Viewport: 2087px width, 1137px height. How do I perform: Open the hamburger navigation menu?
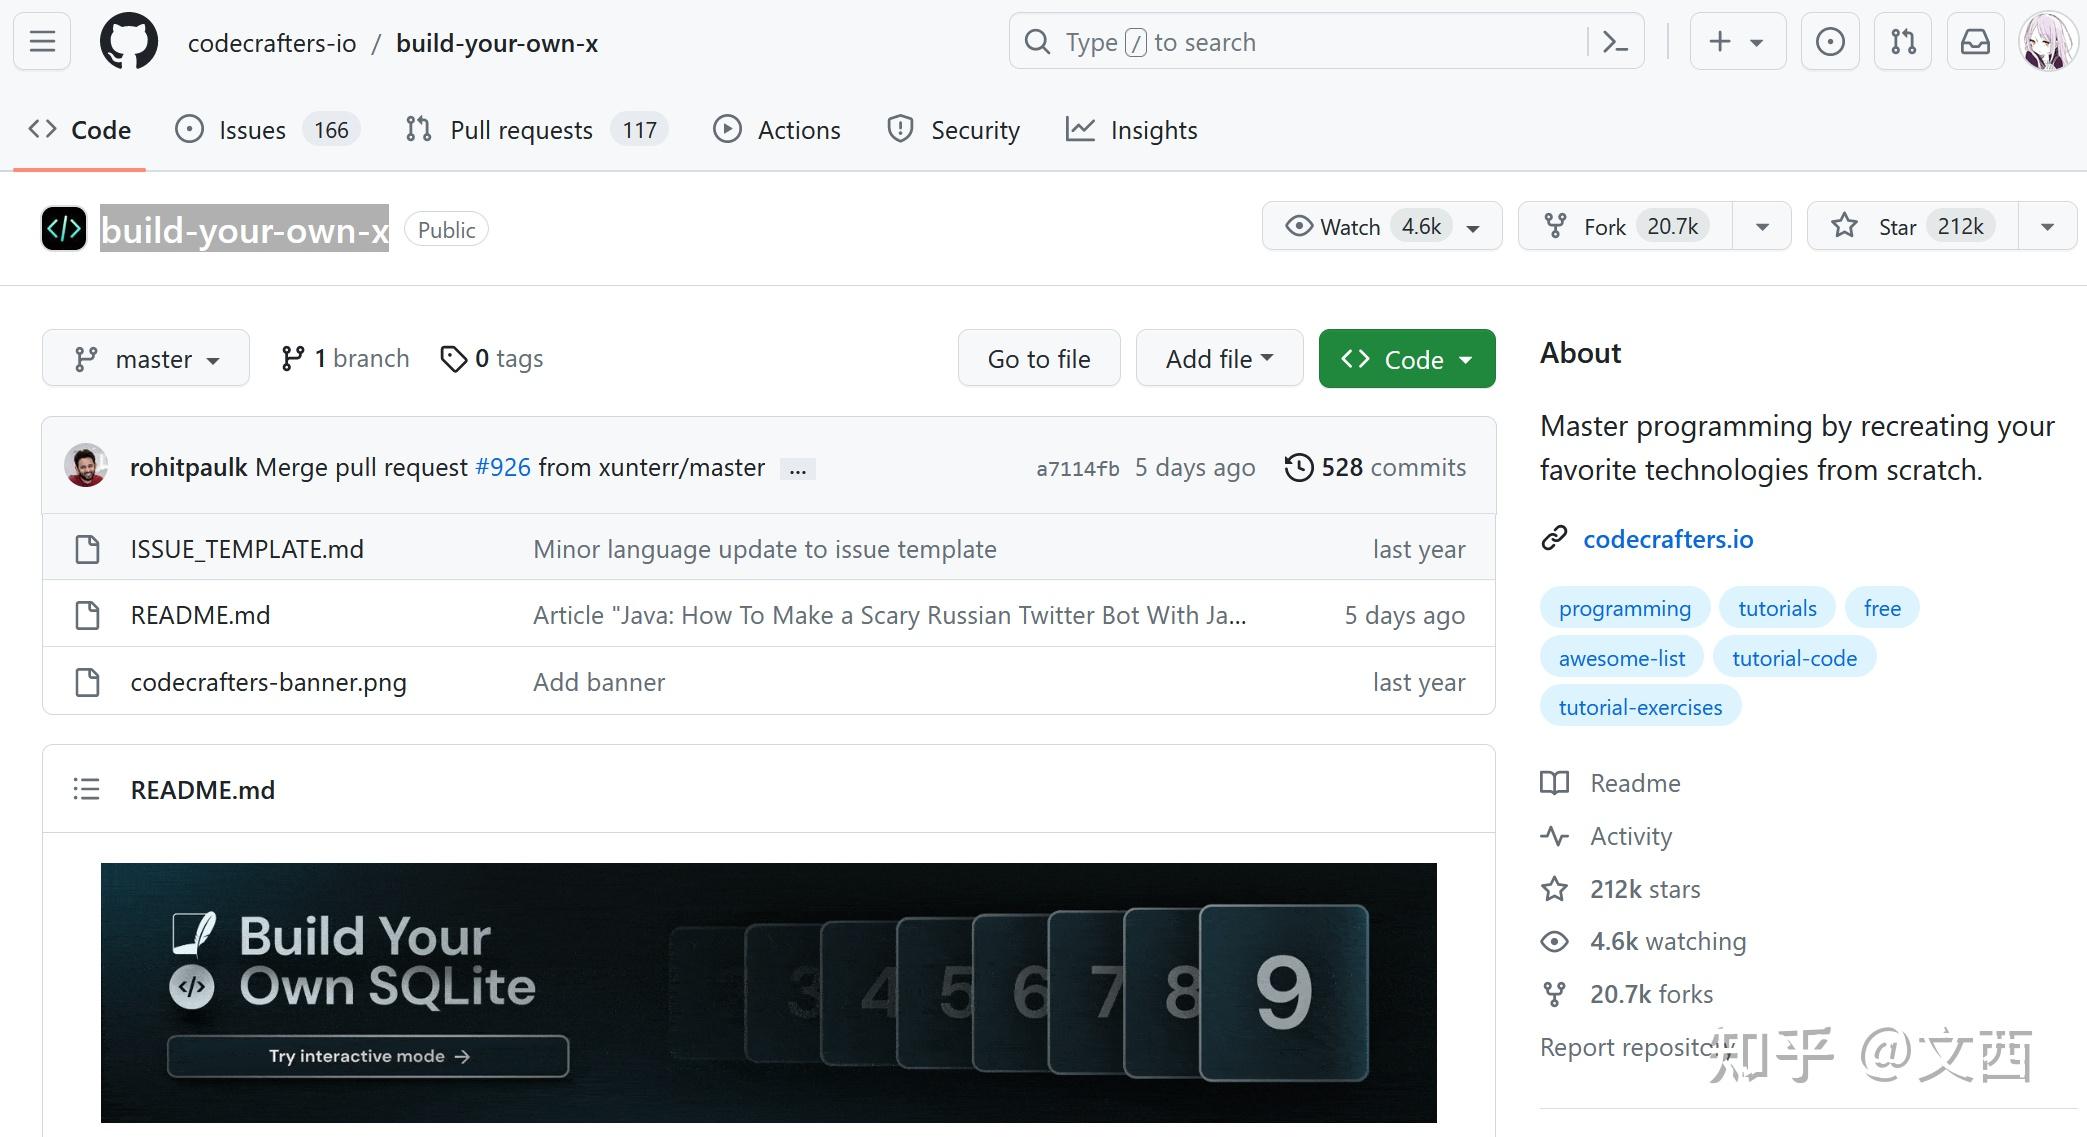(x=42, y=42)
